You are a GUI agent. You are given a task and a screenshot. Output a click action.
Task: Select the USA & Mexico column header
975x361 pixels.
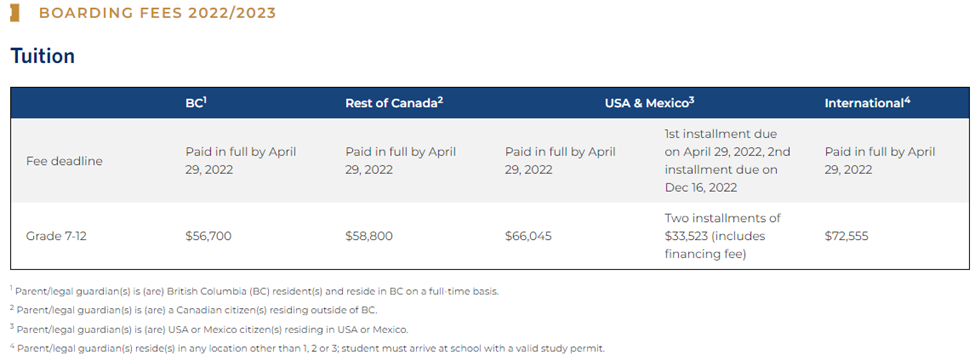[649, 103]
